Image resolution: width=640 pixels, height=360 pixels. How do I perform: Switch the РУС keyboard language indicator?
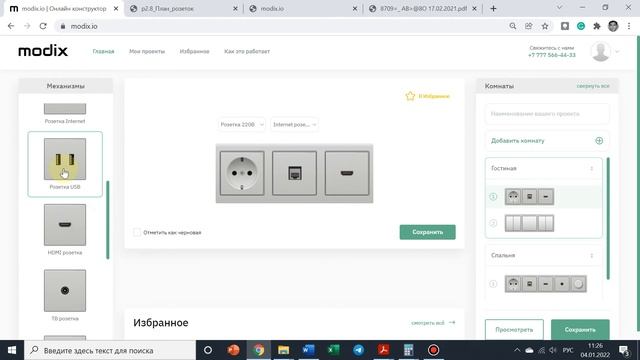coord(568,350)
